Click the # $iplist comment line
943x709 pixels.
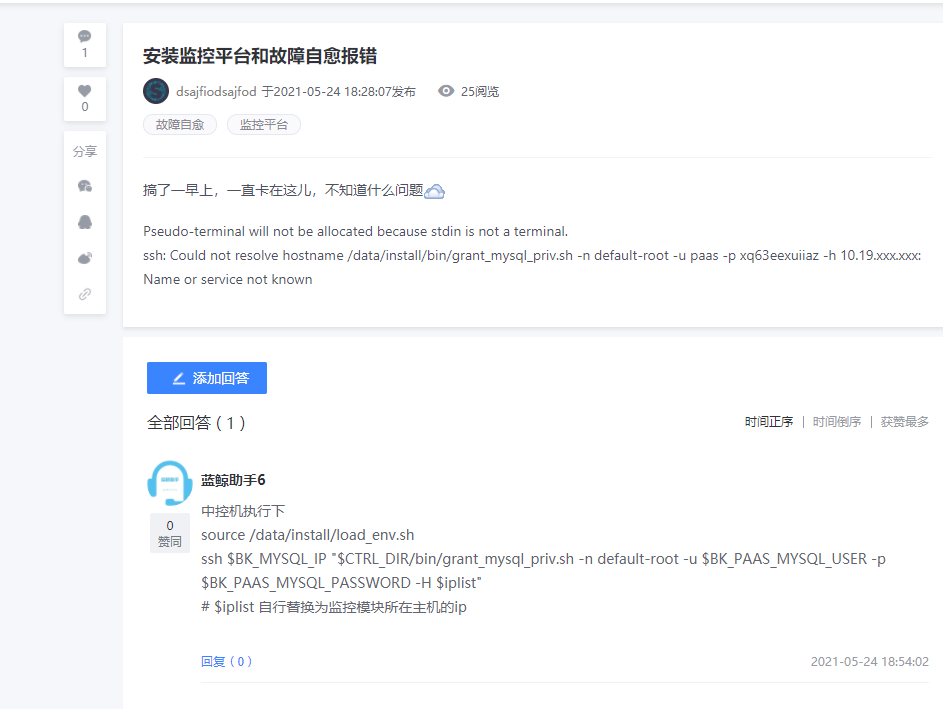(x=334, y=607)
